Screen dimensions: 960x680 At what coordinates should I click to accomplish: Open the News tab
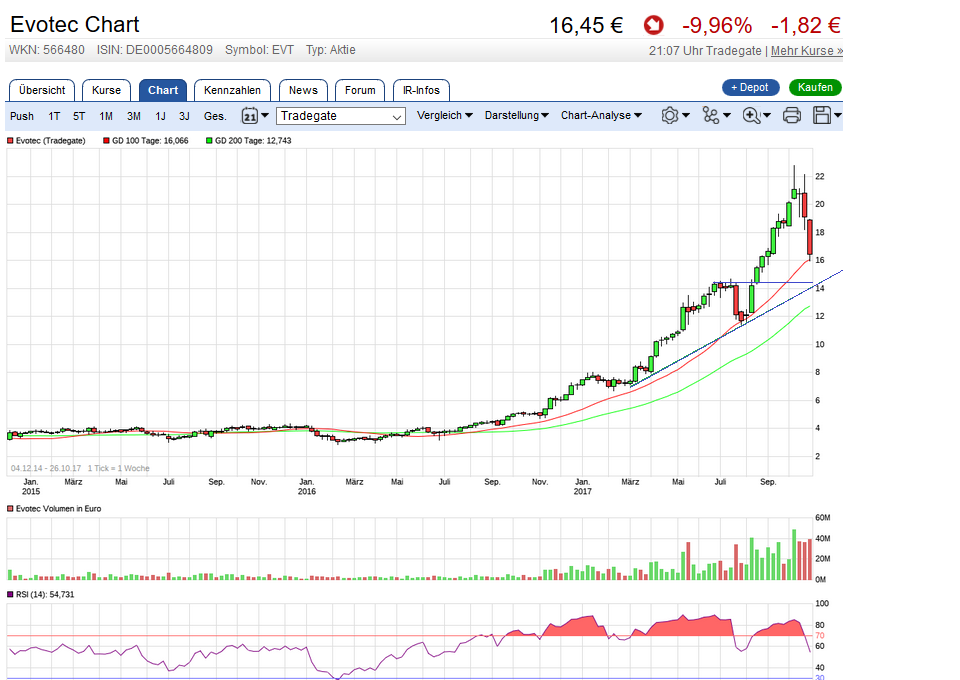(304, 90)
